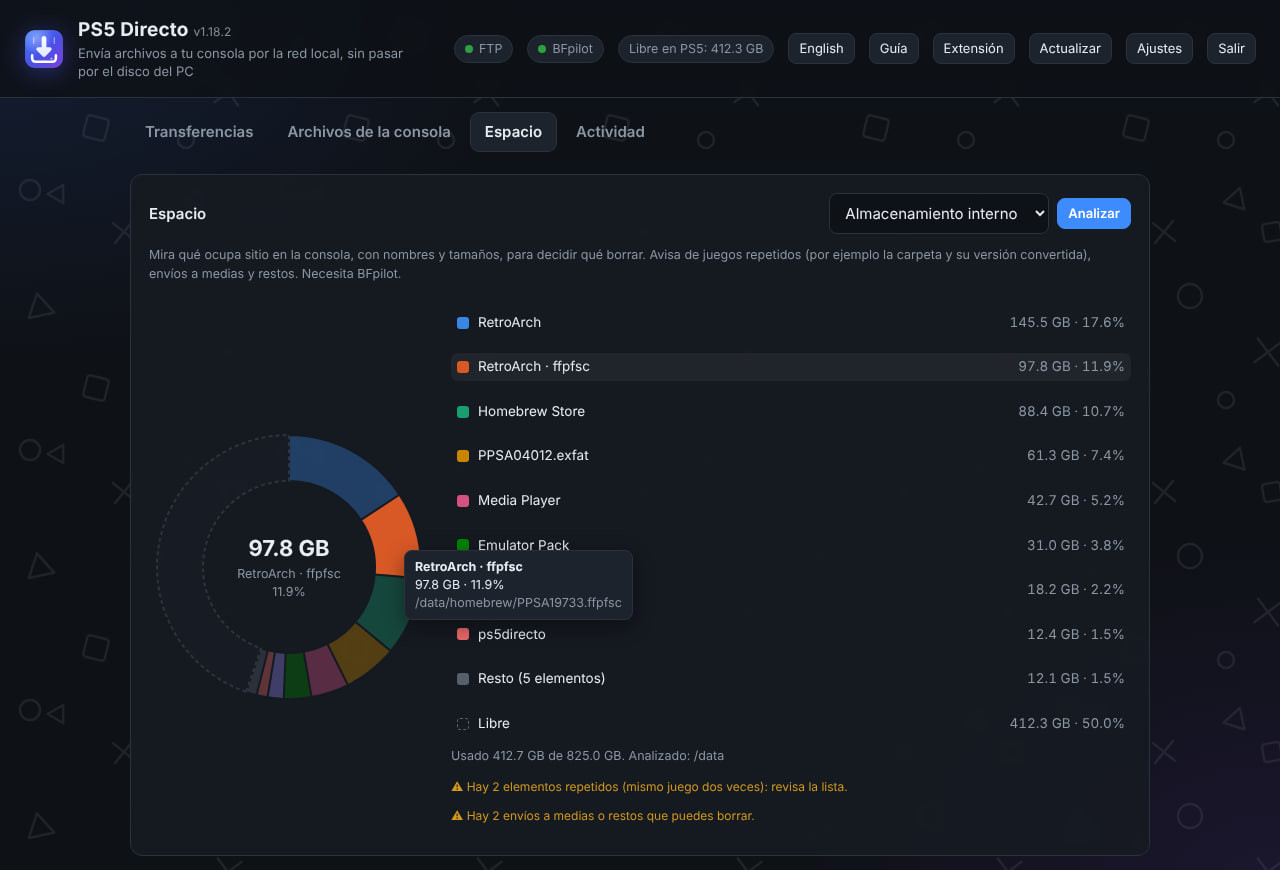This screenshot has height=870, width=1280.
Task: Click the PS5 Directo download logo icon
Action: click(x=44, y=49)
